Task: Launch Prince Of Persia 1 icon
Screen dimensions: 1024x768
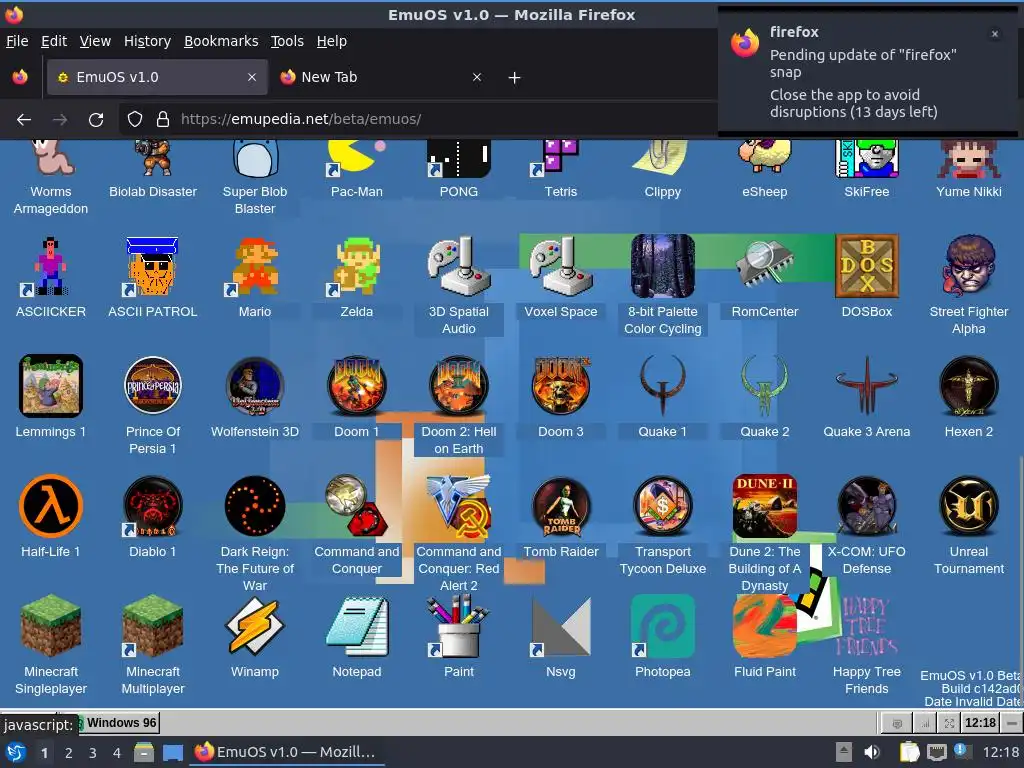Action: pos(152,386)
